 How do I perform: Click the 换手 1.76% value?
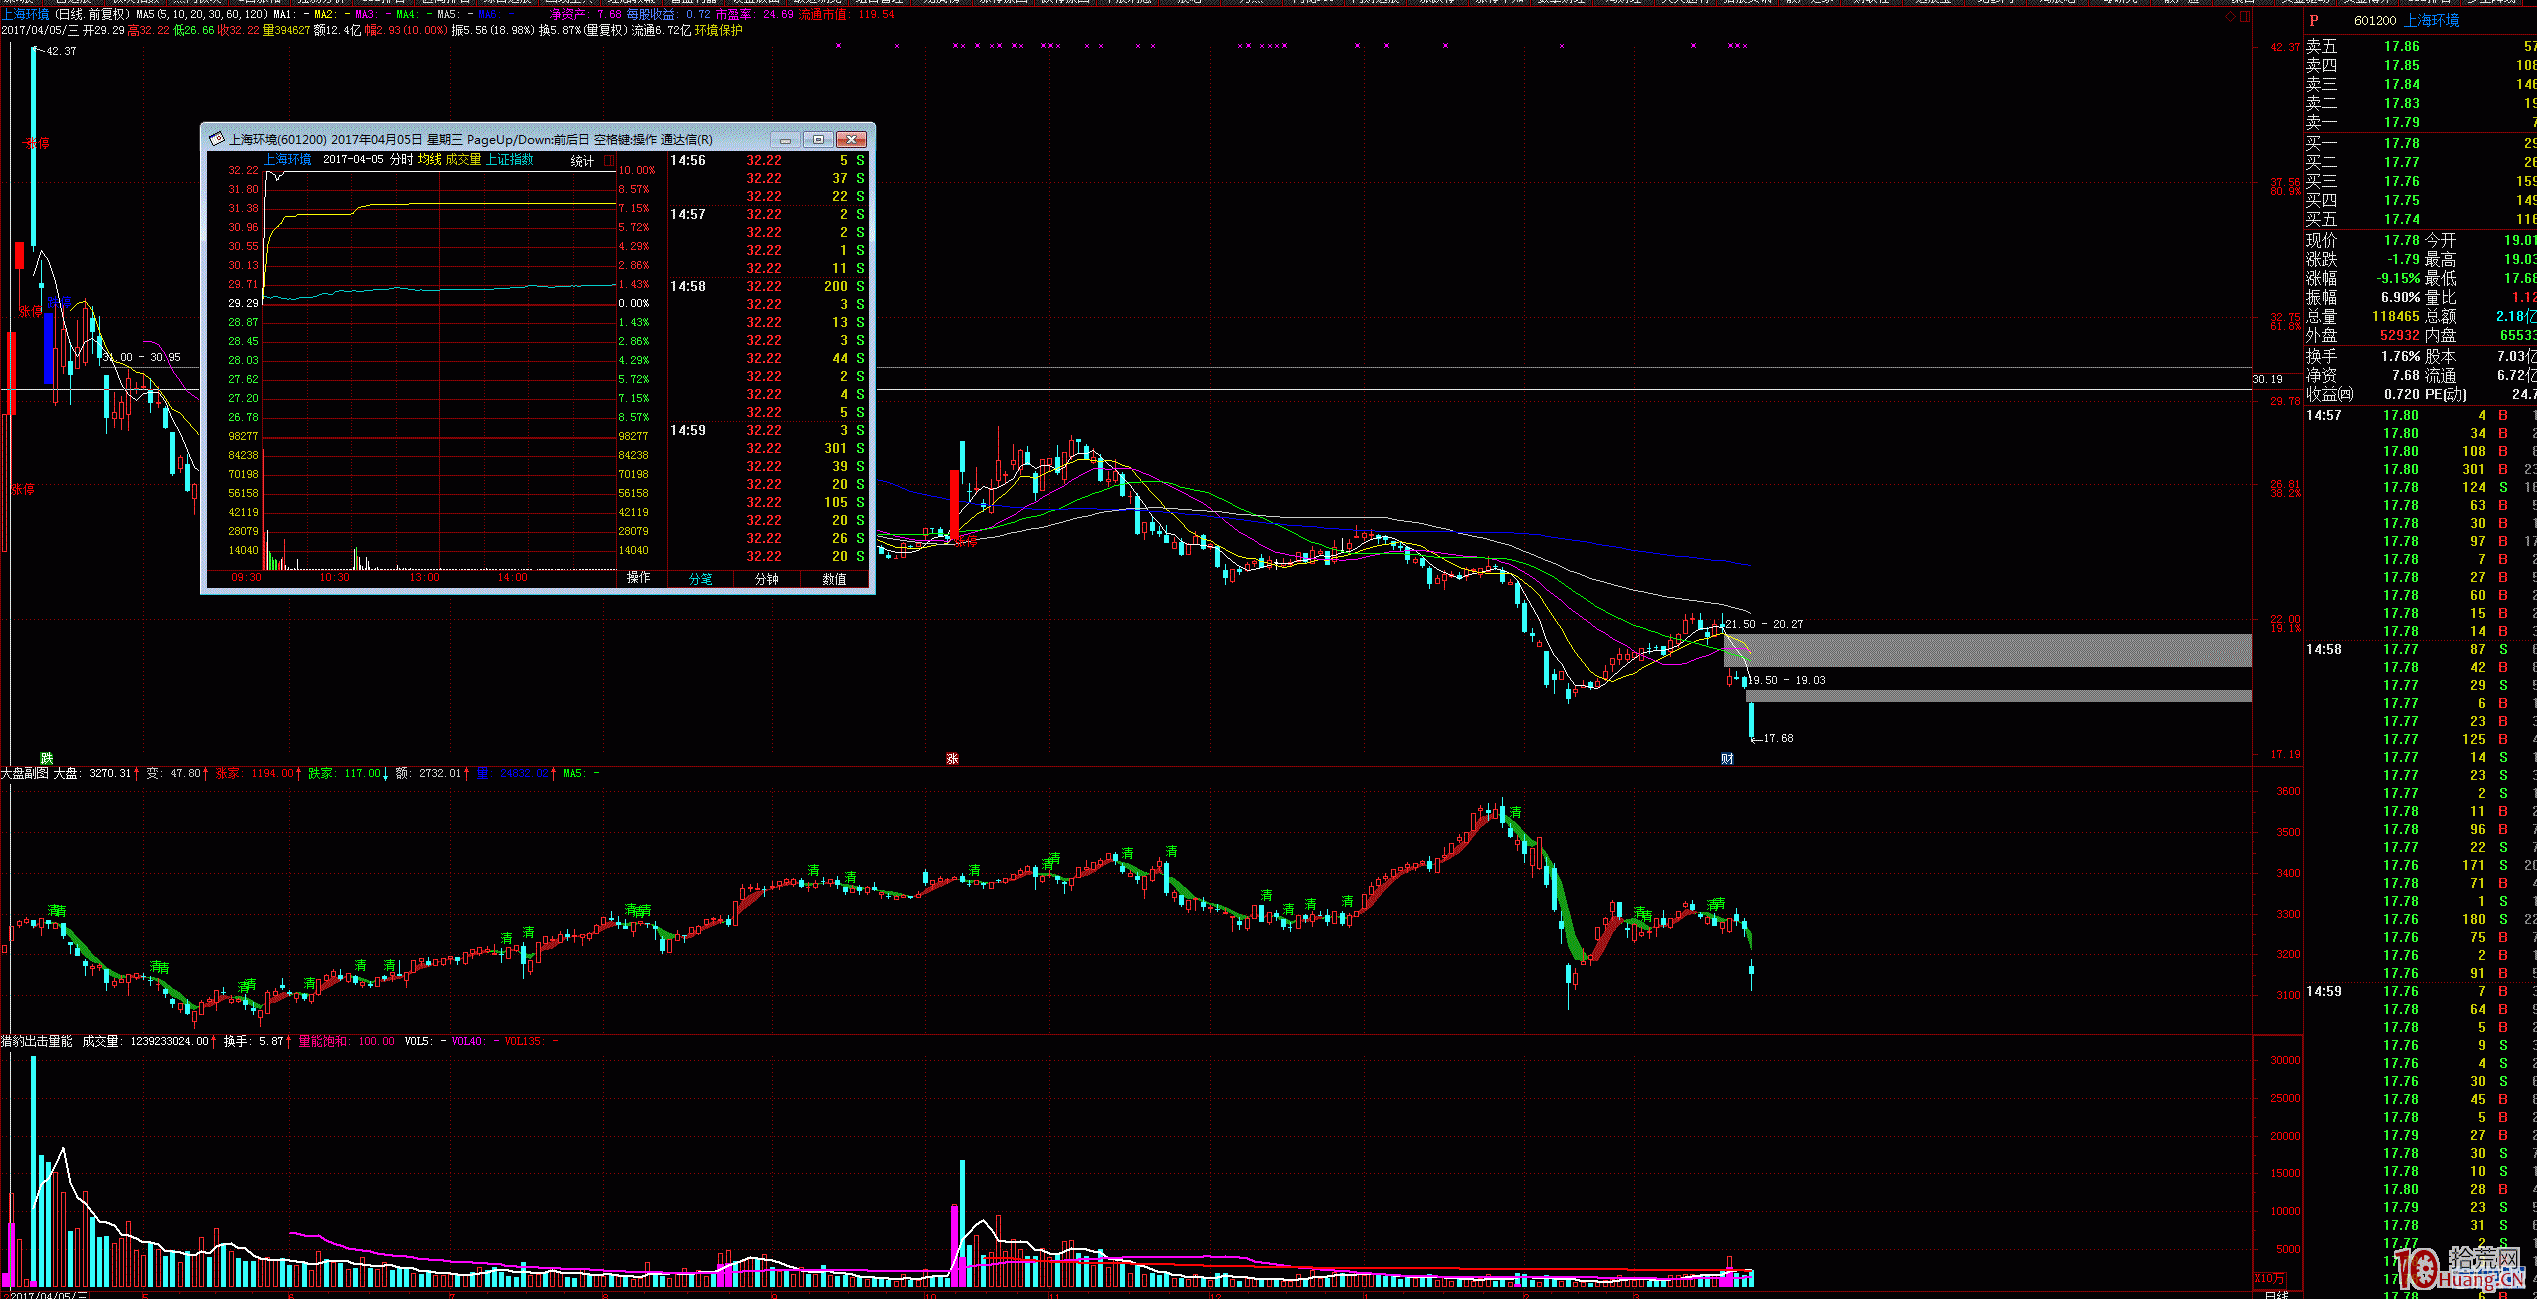pyautogui.click(x=2400, y=356)
